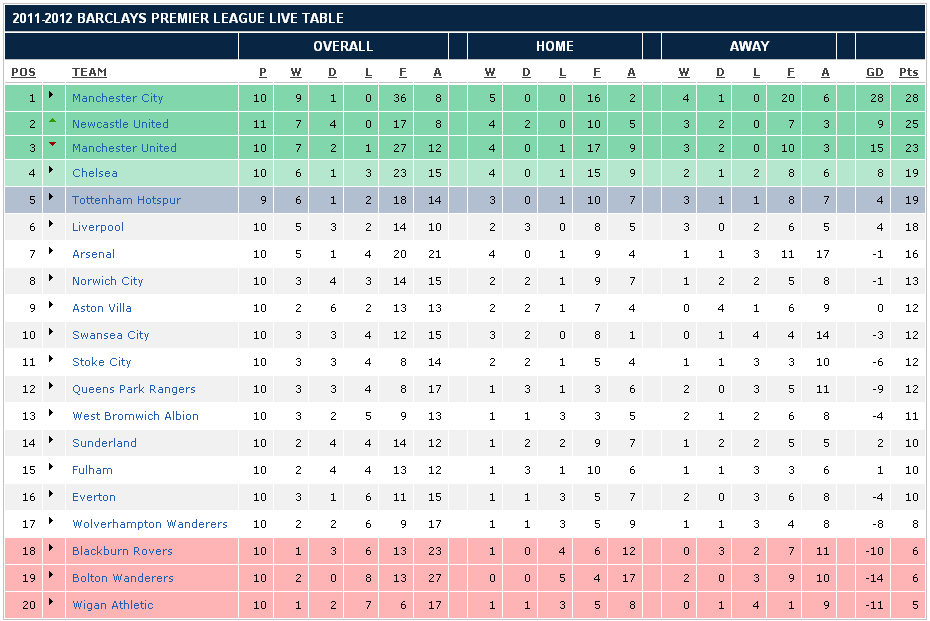The height and width of the screenshot is (621, 930).
Task: Select the arrow marker next to Blackburn Rovers
Action: [x=52, y=550]
